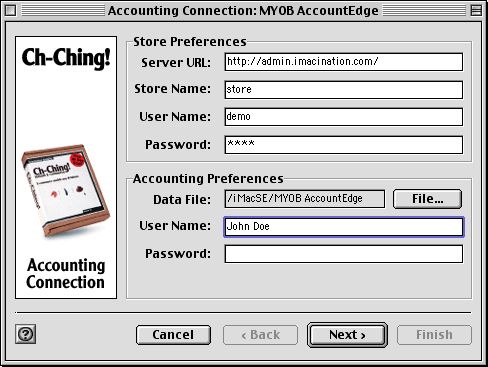
Task: Click the Data File: label
Action: [182, 199]
